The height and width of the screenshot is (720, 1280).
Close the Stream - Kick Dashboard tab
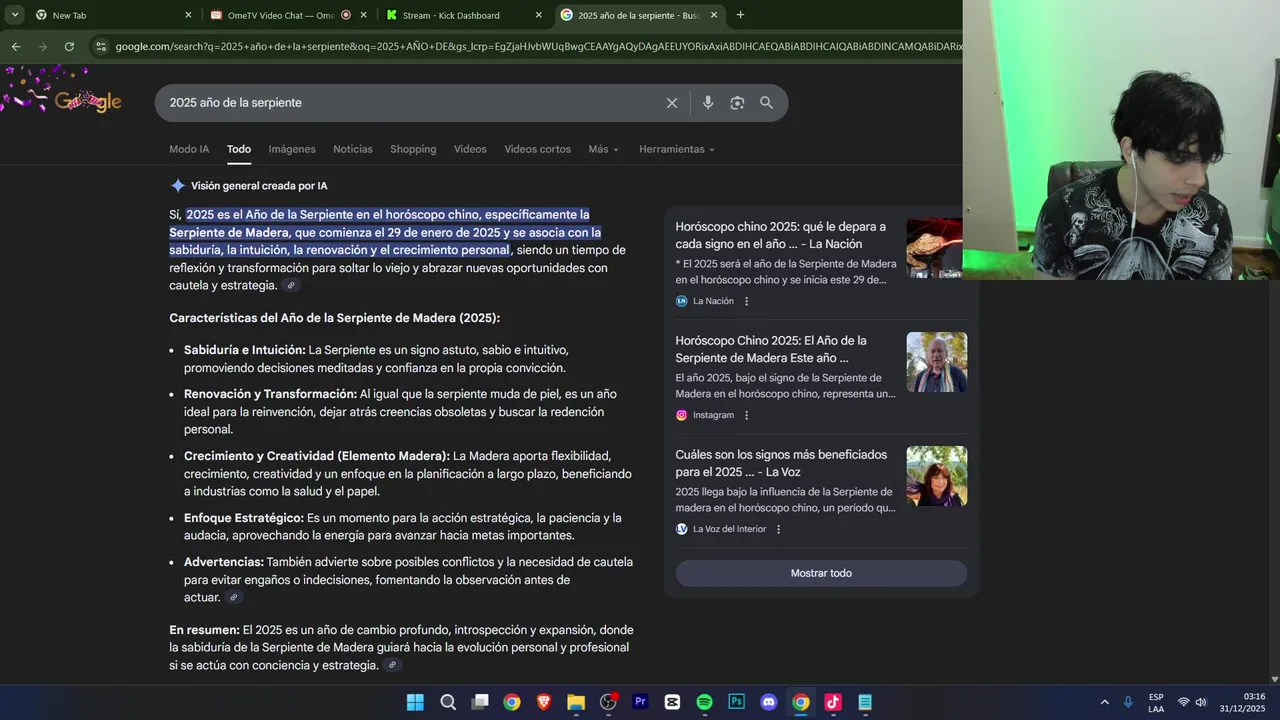tap(539, 15)
